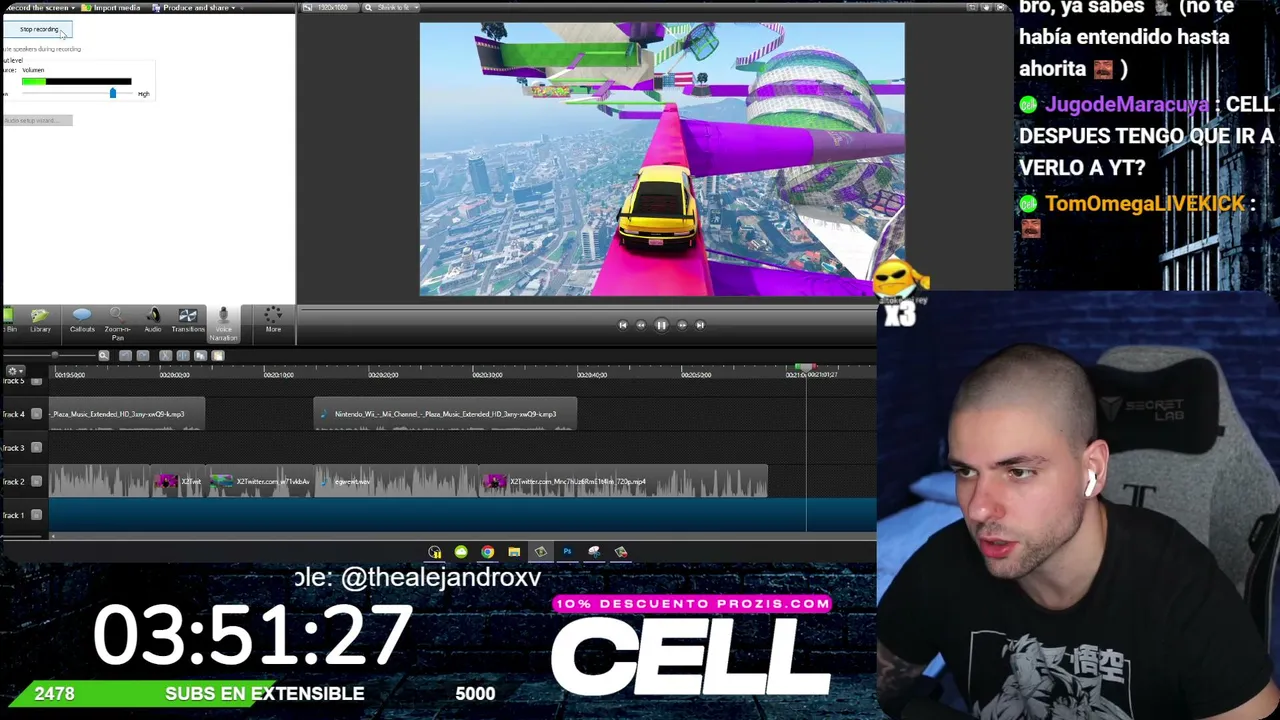Open the 1920x1080 editing dimensions button

coord(328,8)
